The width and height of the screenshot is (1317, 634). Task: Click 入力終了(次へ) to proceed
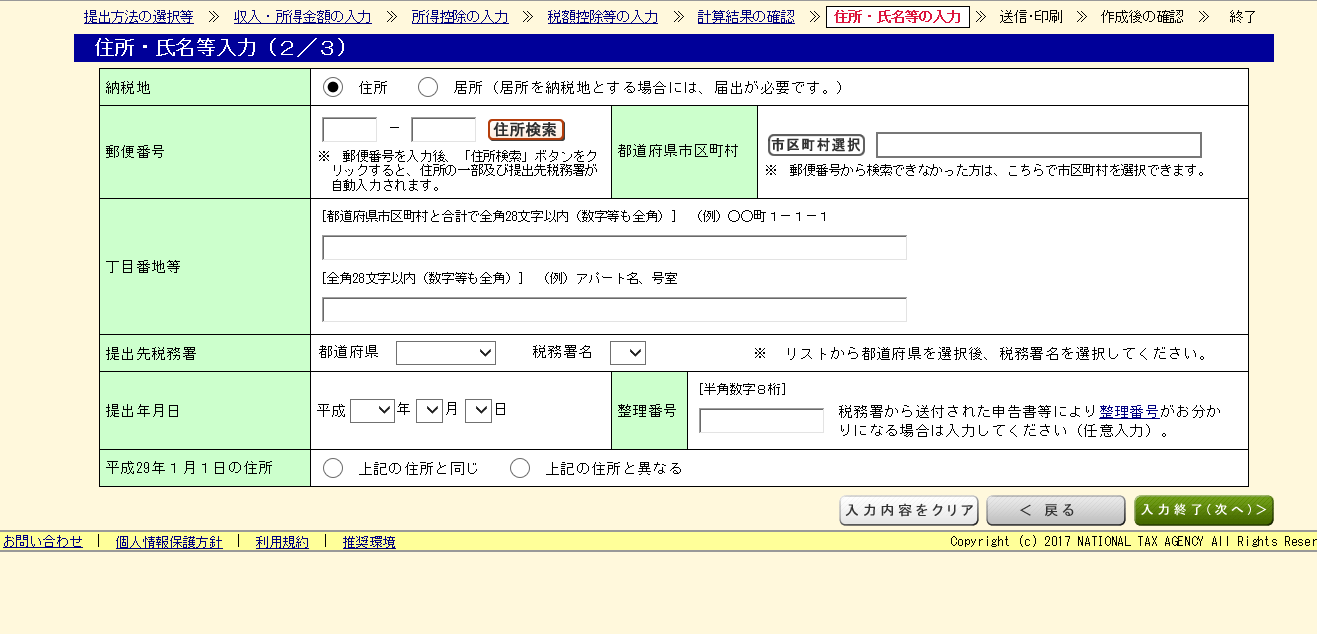point(1203,510)
